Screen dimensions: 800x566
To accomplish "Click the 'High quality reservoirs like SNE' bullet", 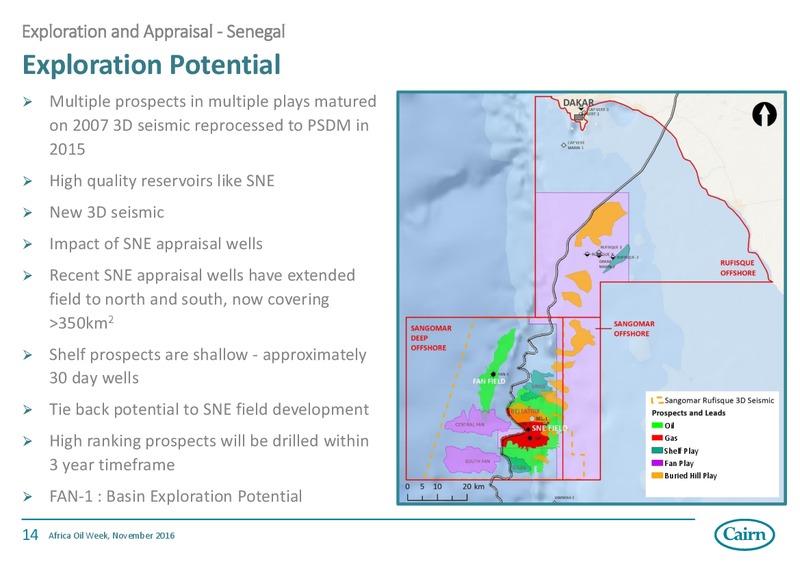I will click(x=162, y=181).
